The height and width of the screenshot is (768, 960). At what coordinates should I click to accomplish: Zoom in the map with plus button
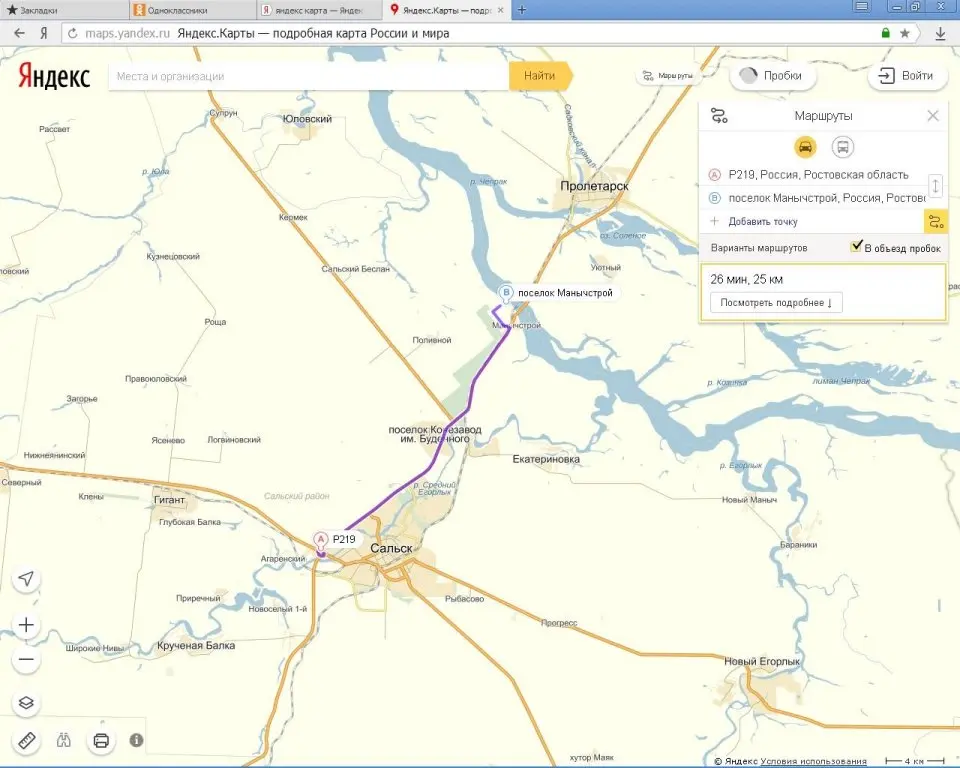click(26, 625)
